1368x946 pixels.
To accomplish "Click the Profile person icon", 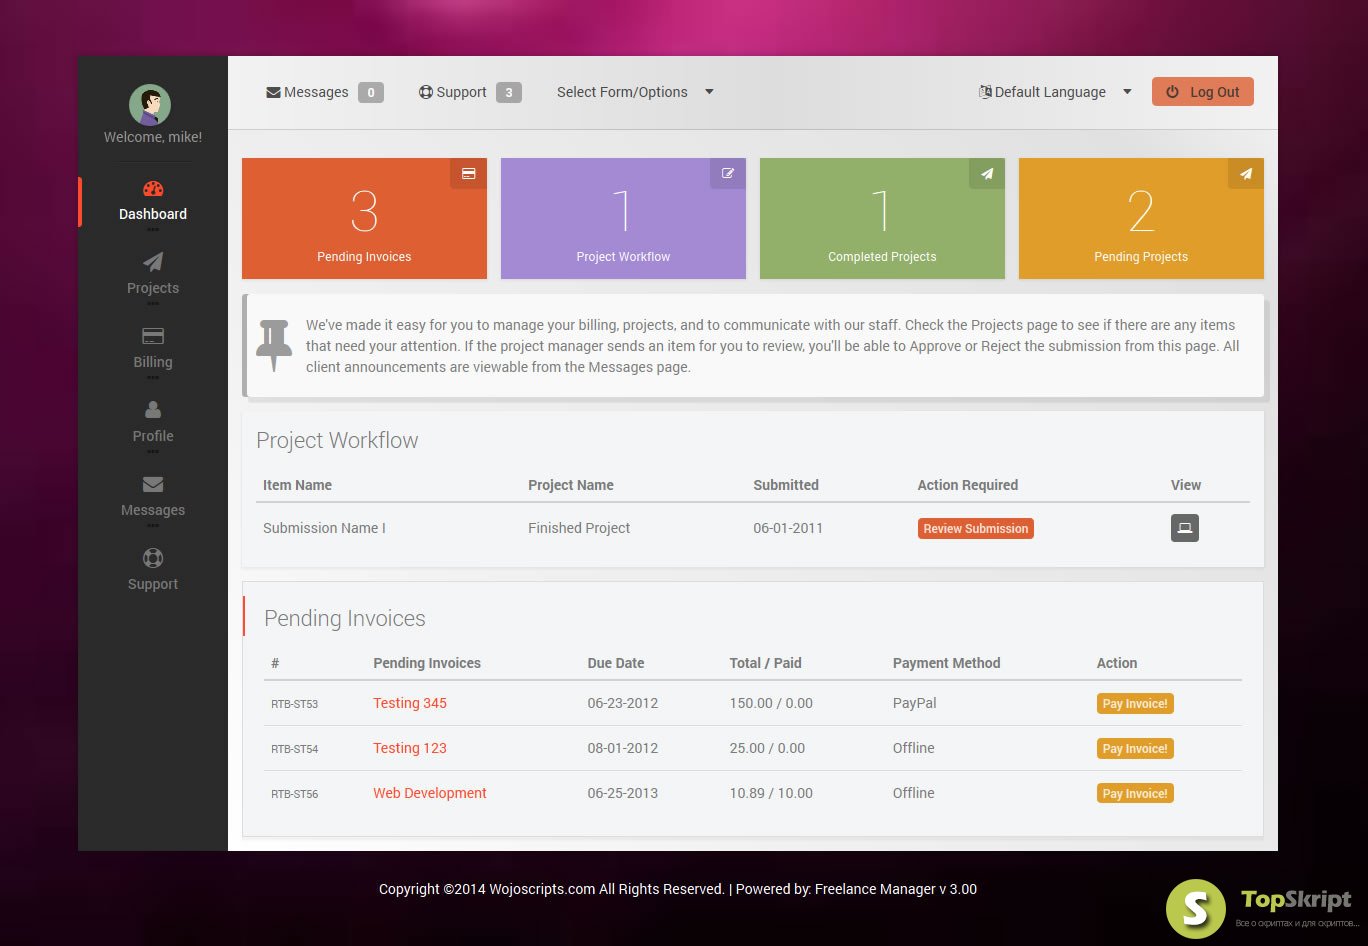I will pyautogui.click(x=153, y=410).
